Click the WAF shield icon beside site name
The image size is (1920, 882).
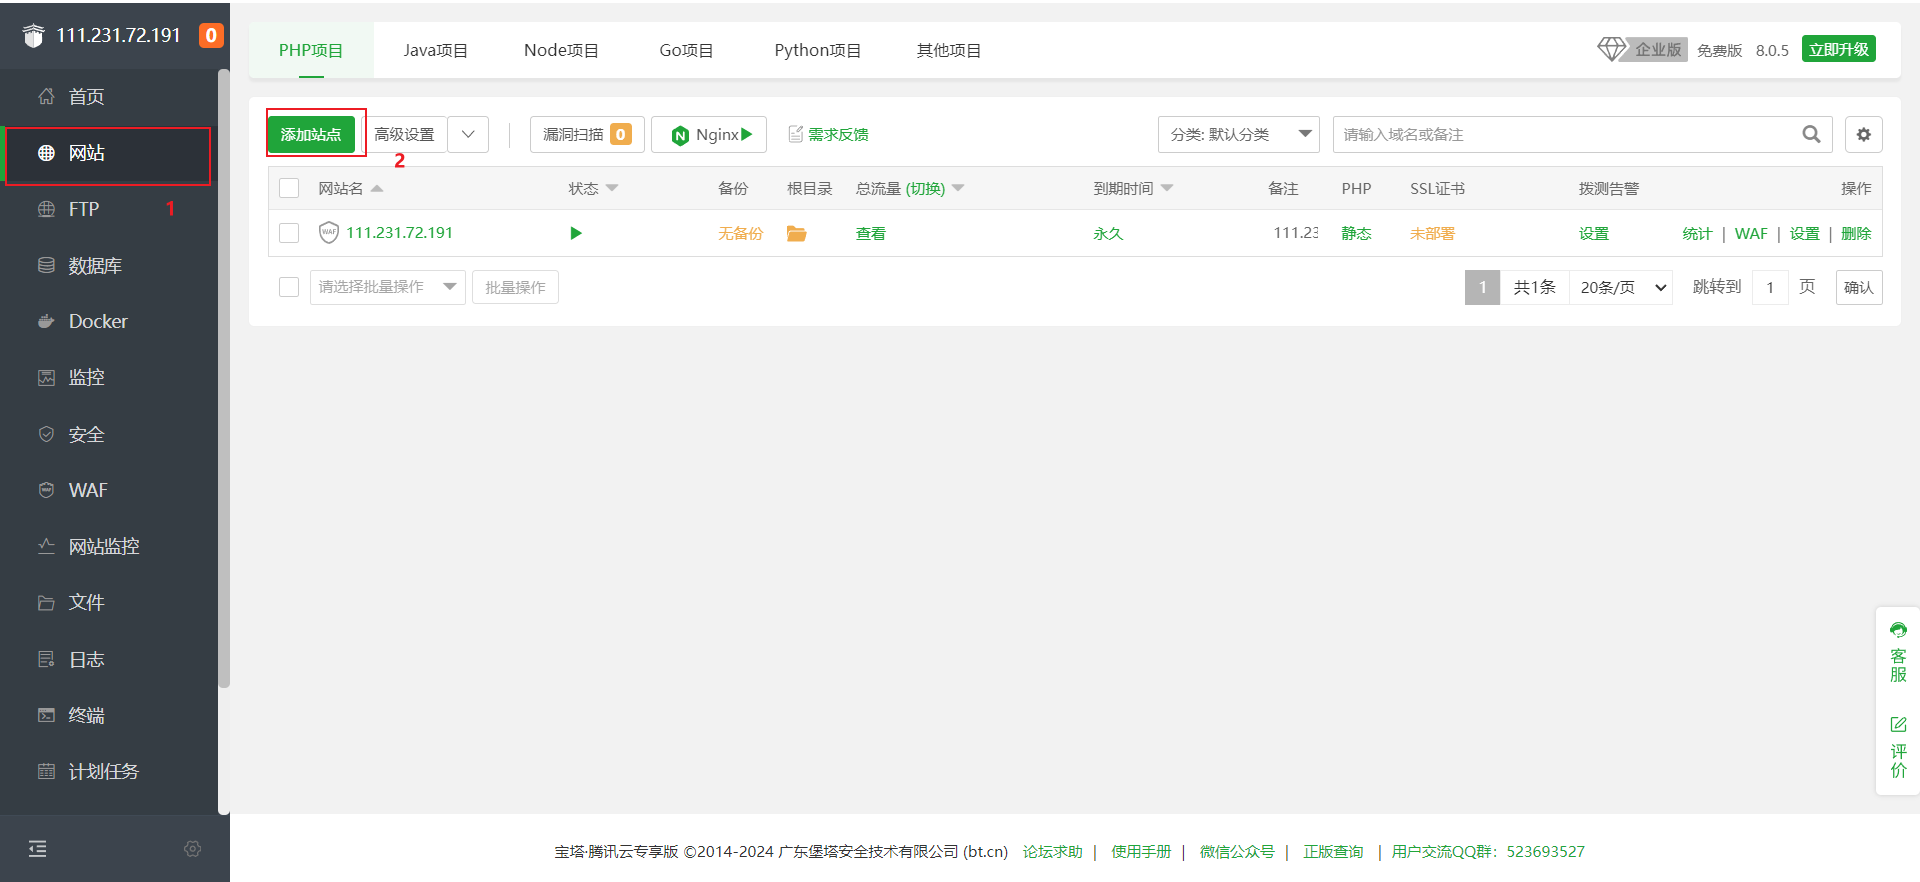328,233
